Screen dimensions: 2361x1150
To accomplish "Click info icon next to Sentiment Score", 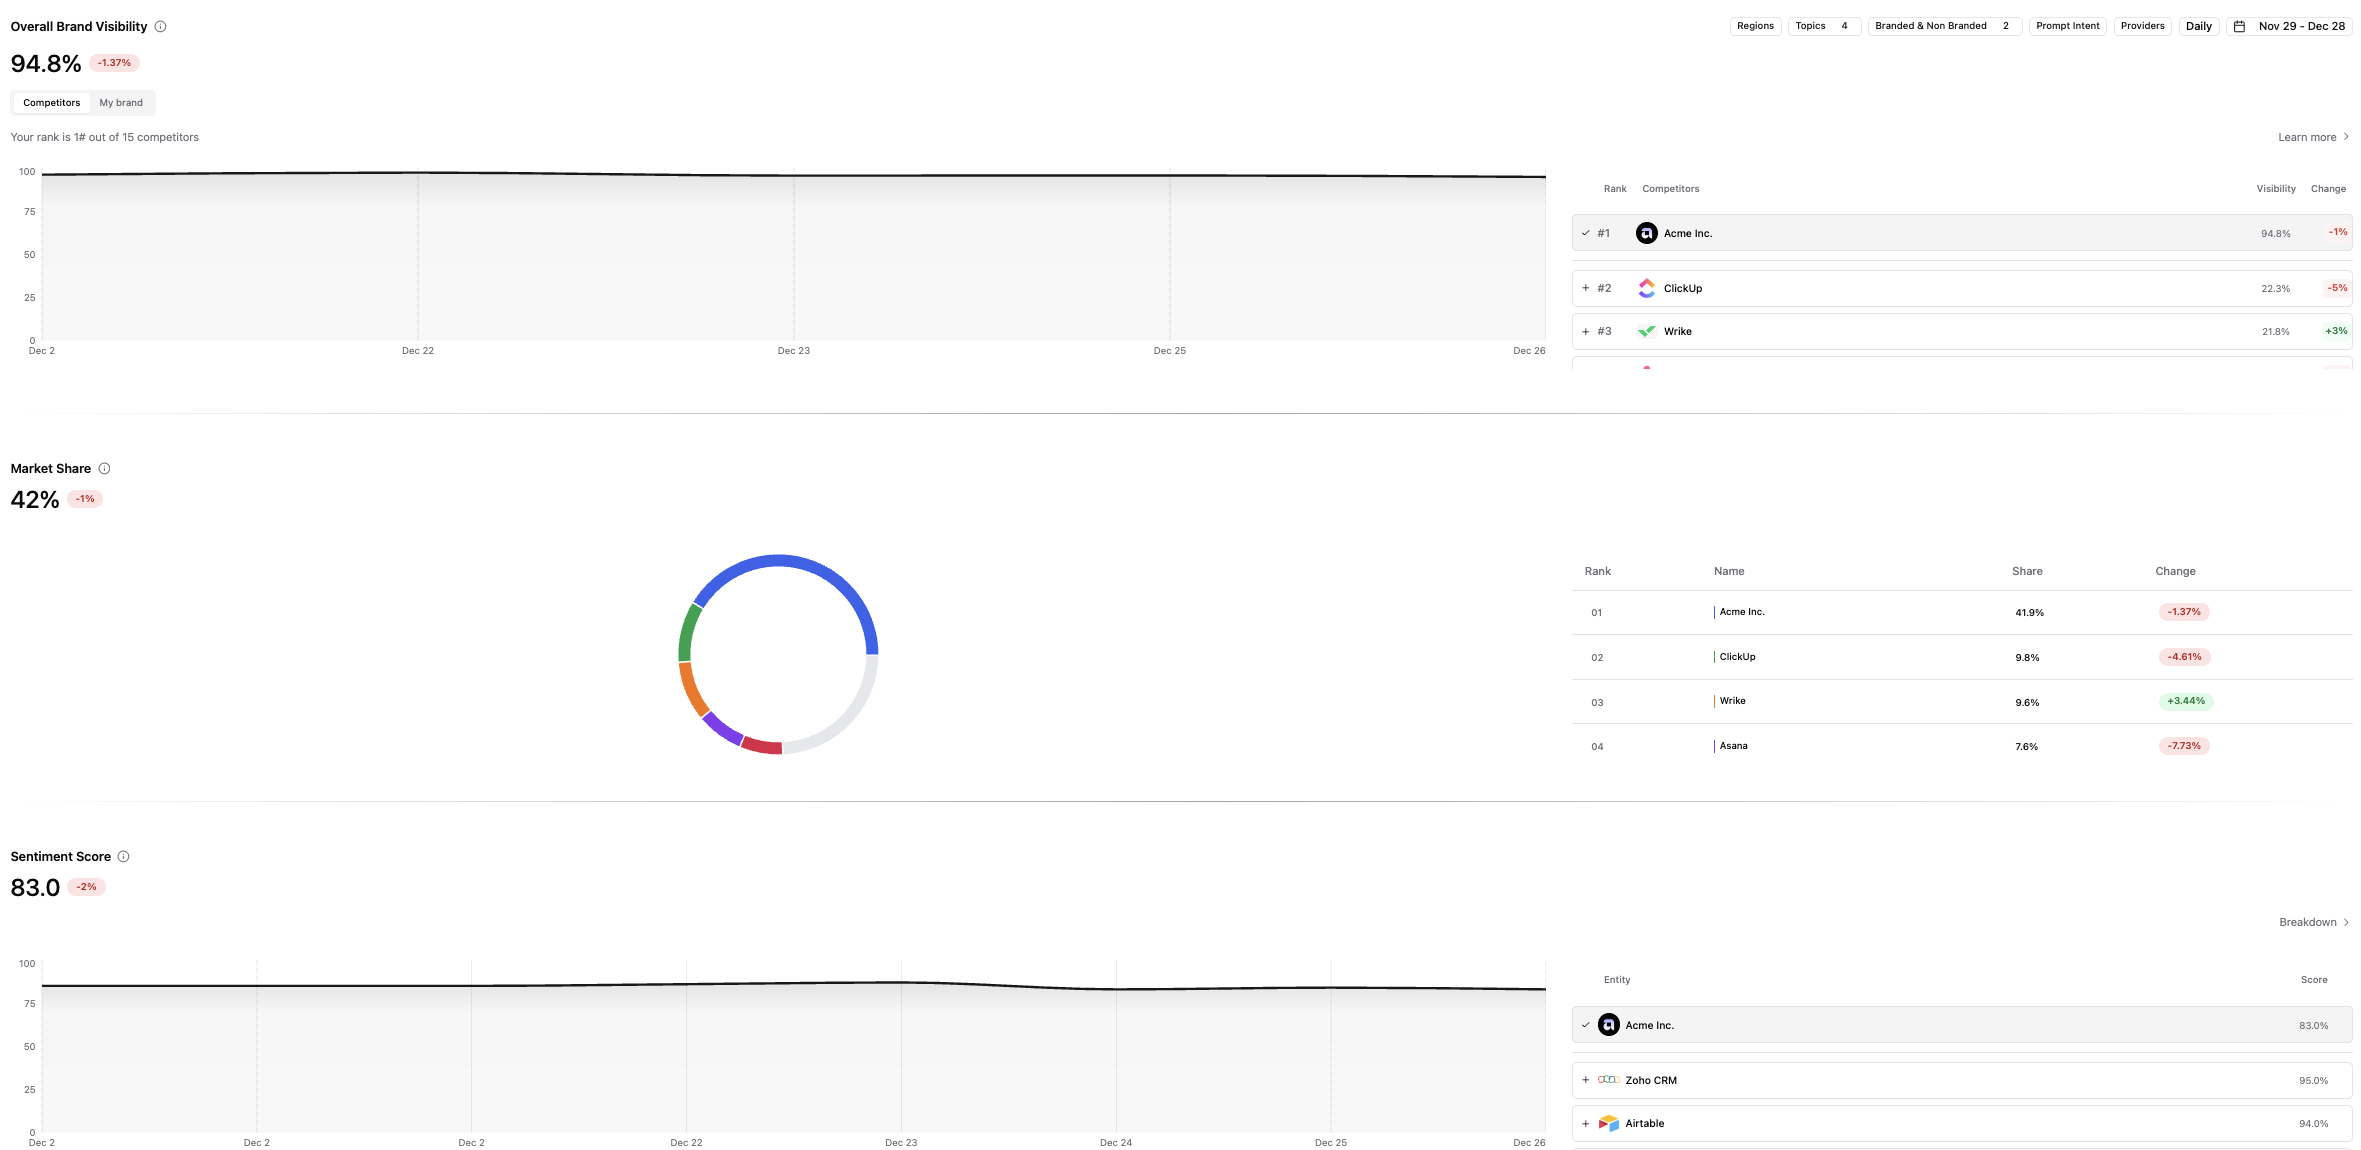I will (x=124, y=857).
